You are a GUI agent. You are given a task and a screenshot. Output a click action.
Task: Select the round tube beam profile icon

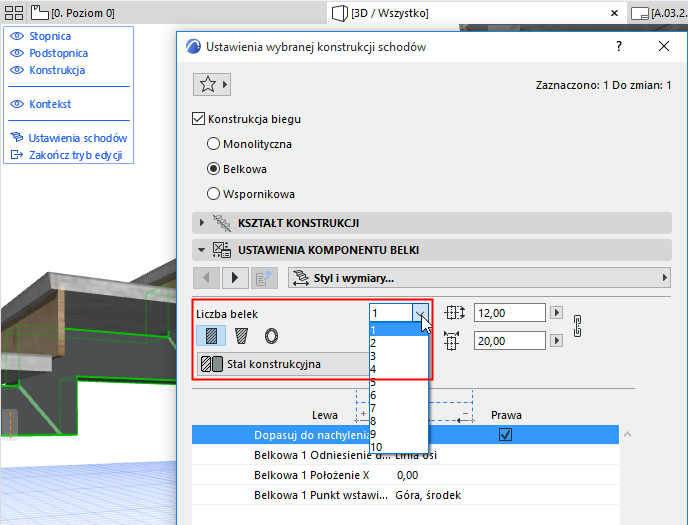pyautogui.click(x=271, y=336)
